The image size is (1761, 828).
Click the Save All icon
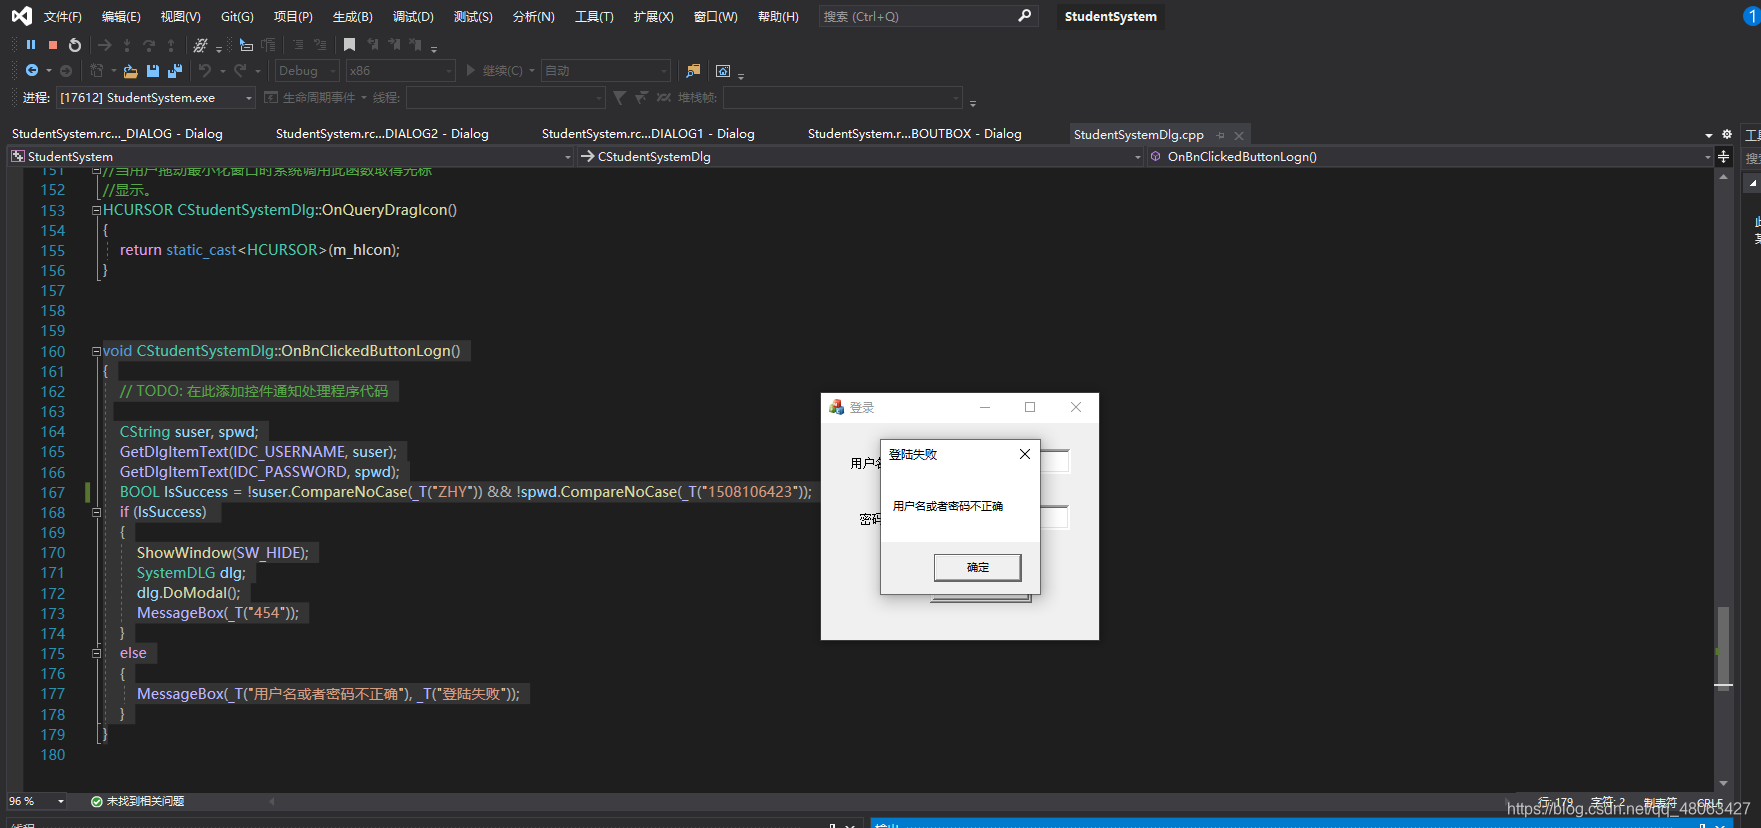175,71
